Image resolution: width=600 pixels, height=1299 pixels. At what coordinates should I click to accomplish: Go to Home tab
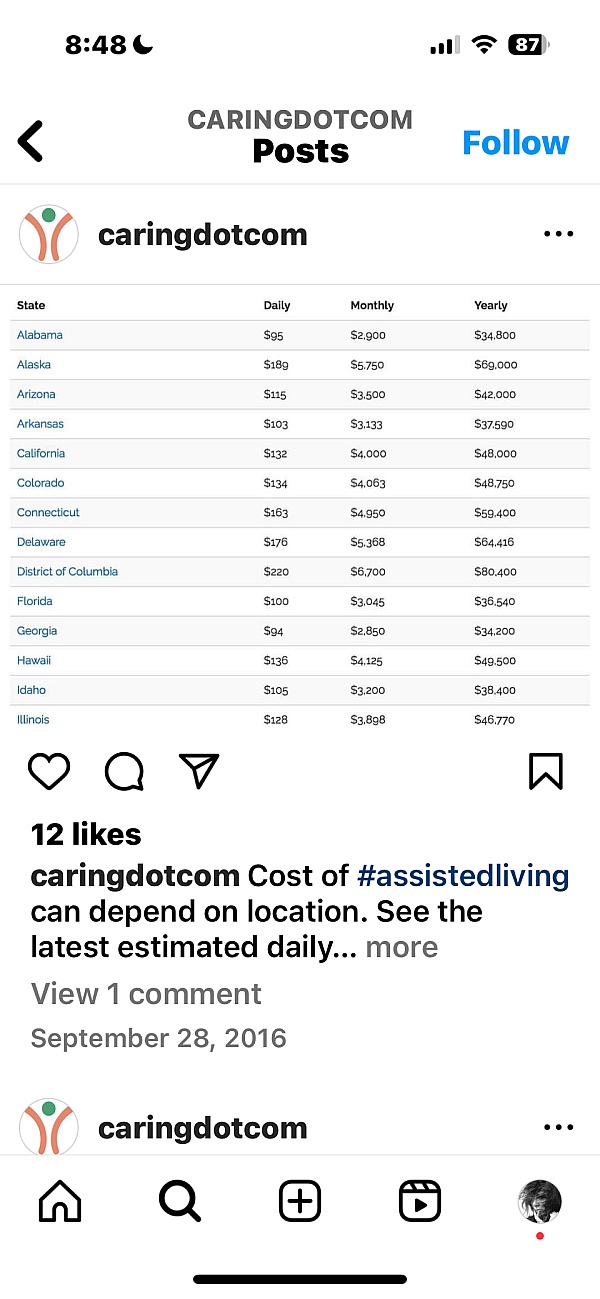pos(60,1201)
